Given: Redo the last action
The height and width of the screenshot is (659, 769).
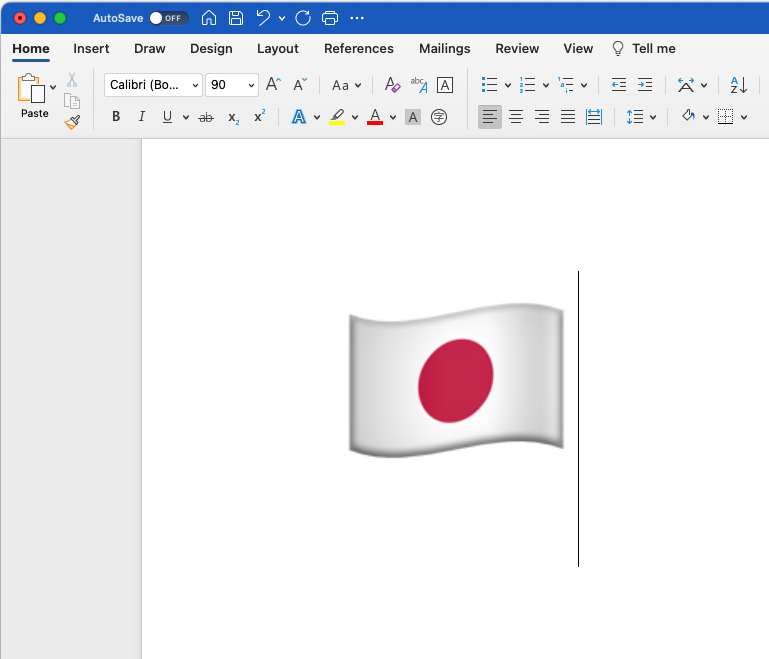Looking at the screenshot, I should 303,18.
